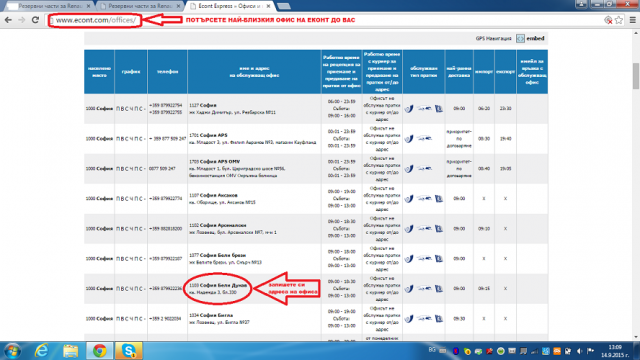Click phone number in София Аксаков row
This screenshot has width=640, height=360.
tap(165, 199)
